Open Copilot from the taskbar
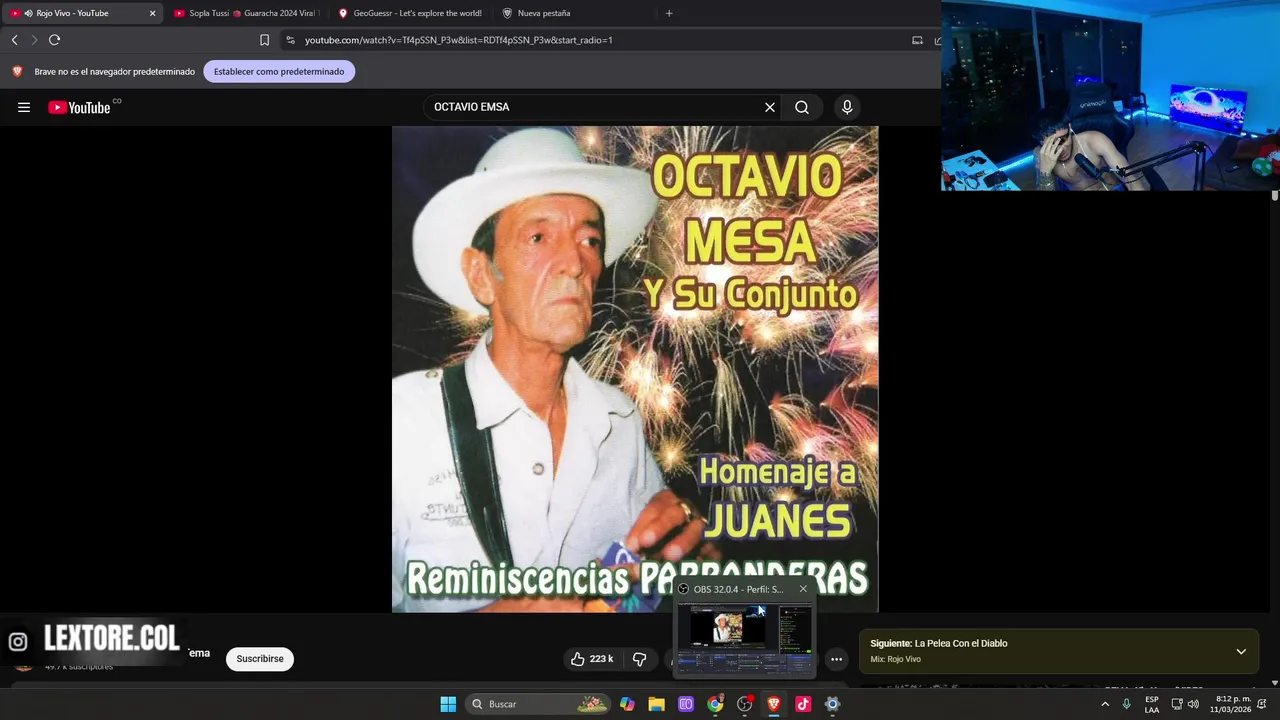 [627, 704]
